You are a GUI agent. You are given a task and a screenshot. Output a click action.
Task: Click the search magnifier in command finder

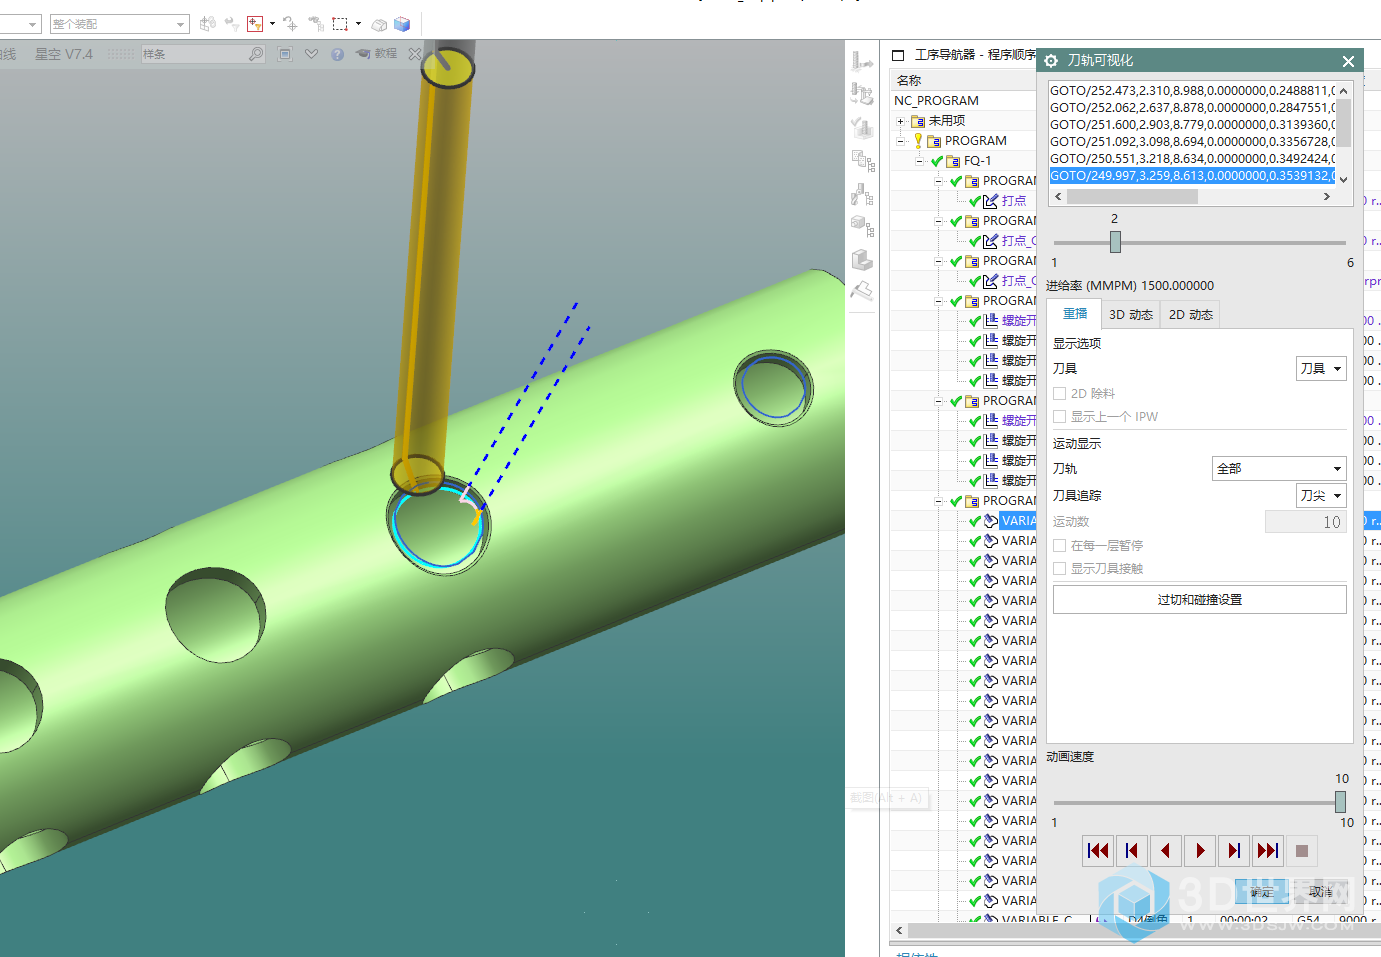256,54
